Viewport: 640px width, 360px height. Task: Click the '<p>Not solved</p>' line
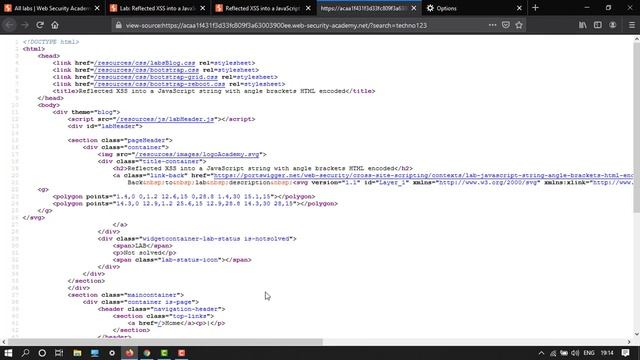tap(144, 253)
